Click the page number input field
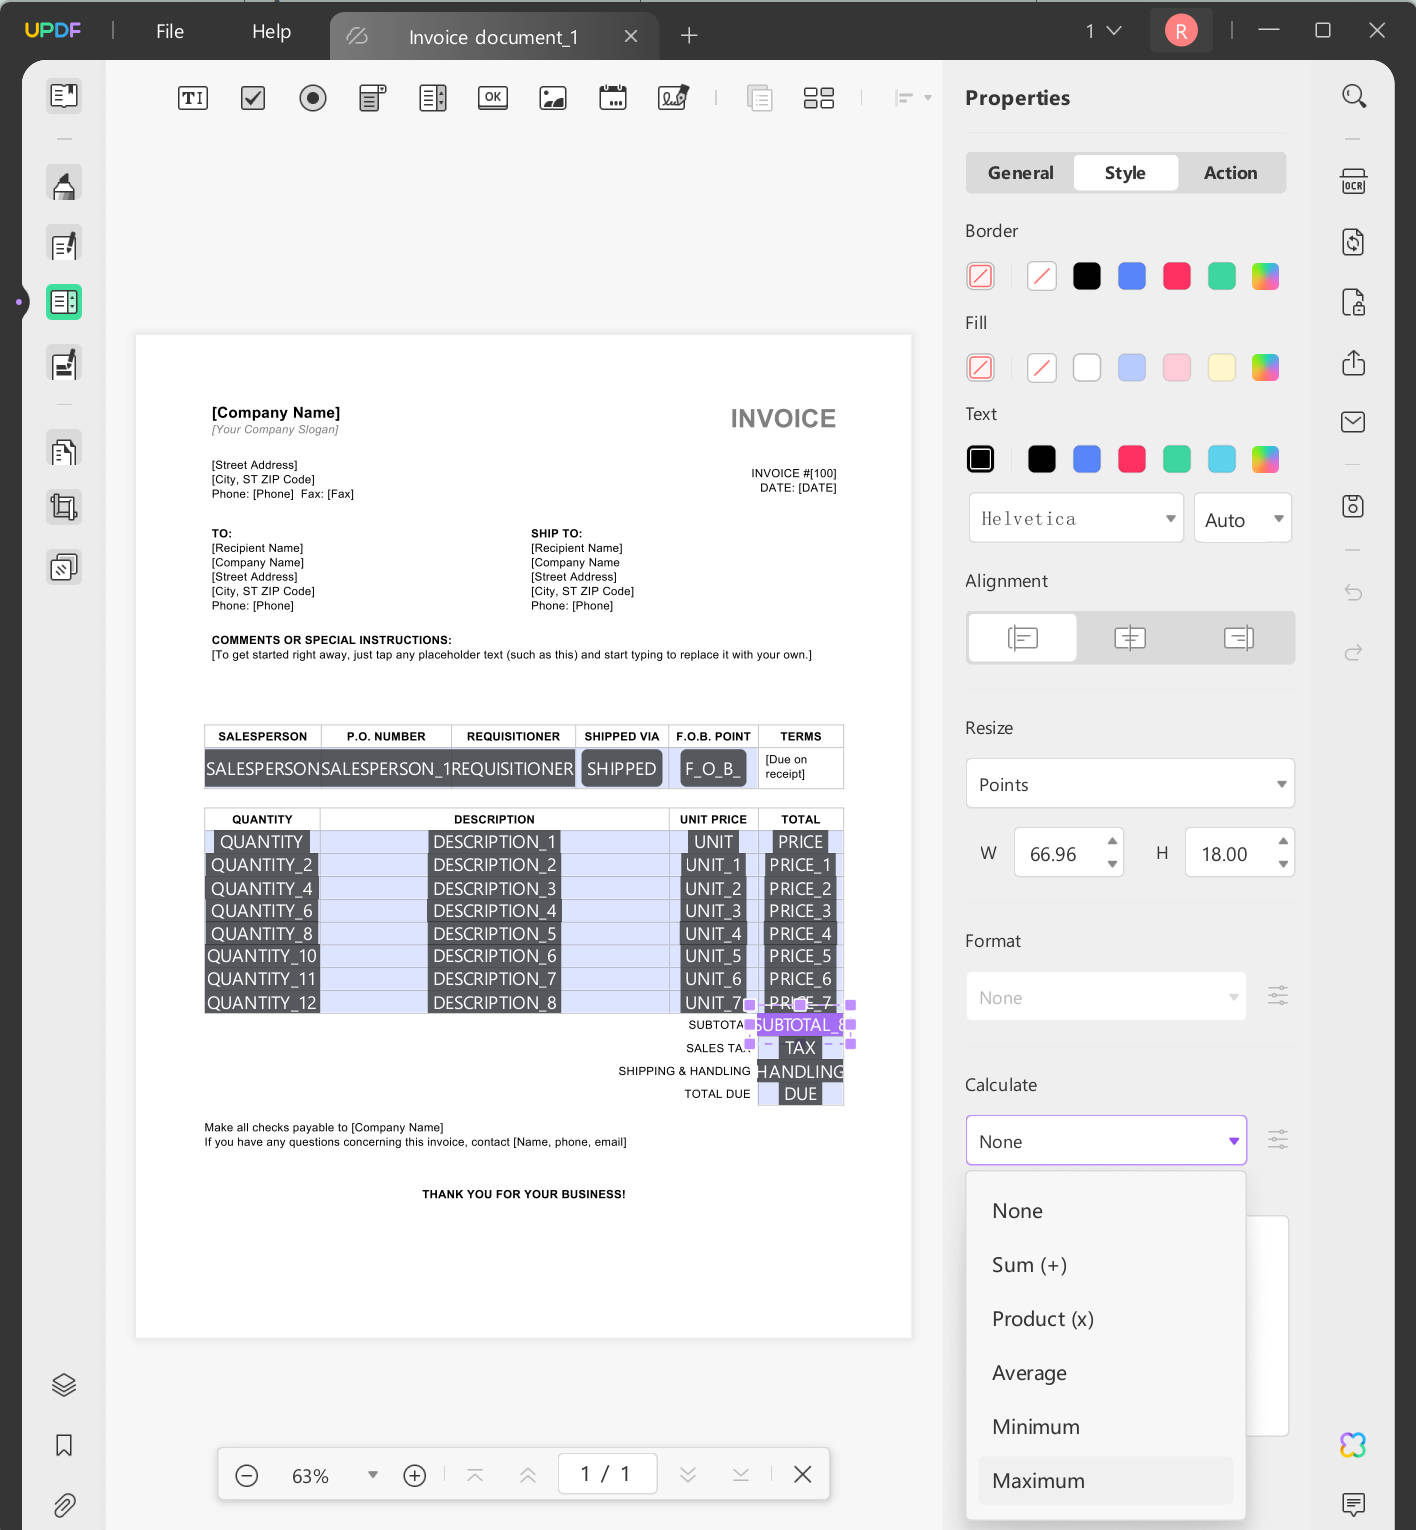1416x1530 pixels. tap(607, 1473)
